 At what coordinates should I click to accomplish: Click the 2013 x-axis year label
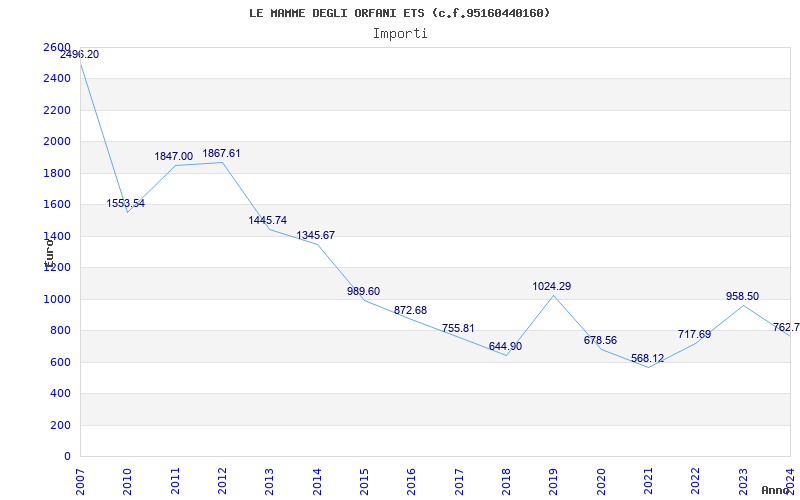(269, 482)
